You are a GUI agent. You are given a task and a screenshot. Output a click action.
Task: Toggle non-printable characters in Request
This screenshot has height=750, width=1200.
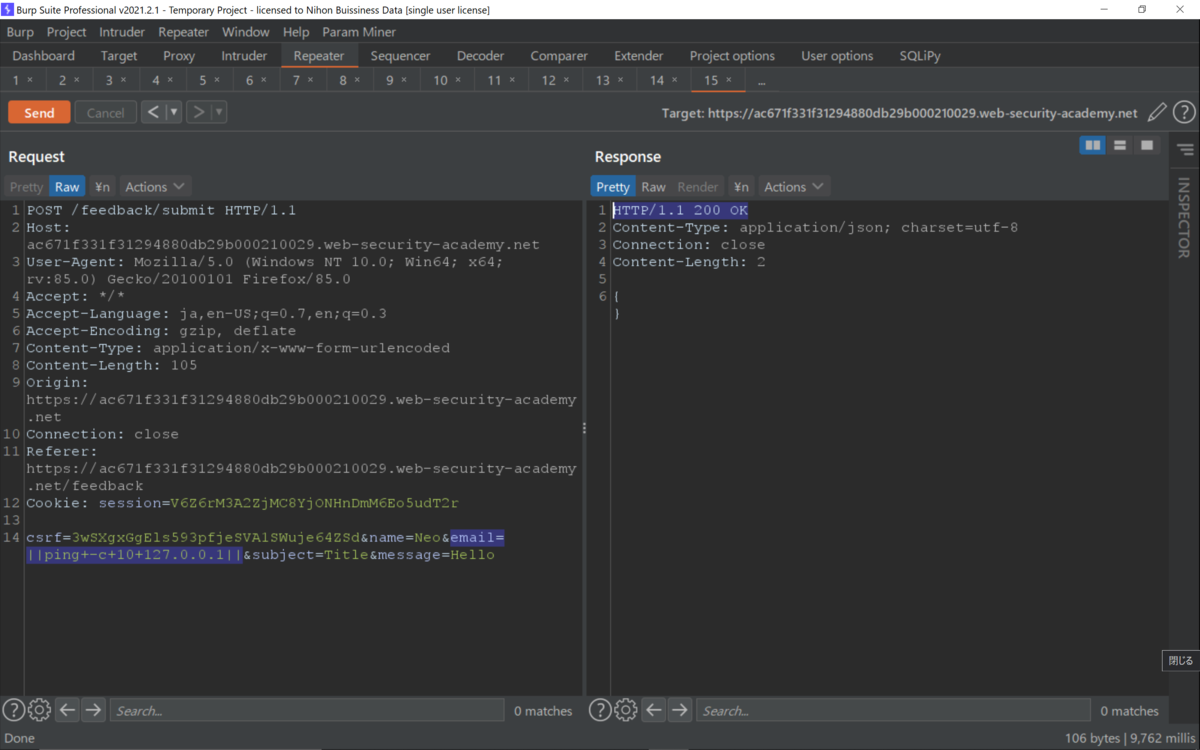pyautogui.click(x=102, y=187)
